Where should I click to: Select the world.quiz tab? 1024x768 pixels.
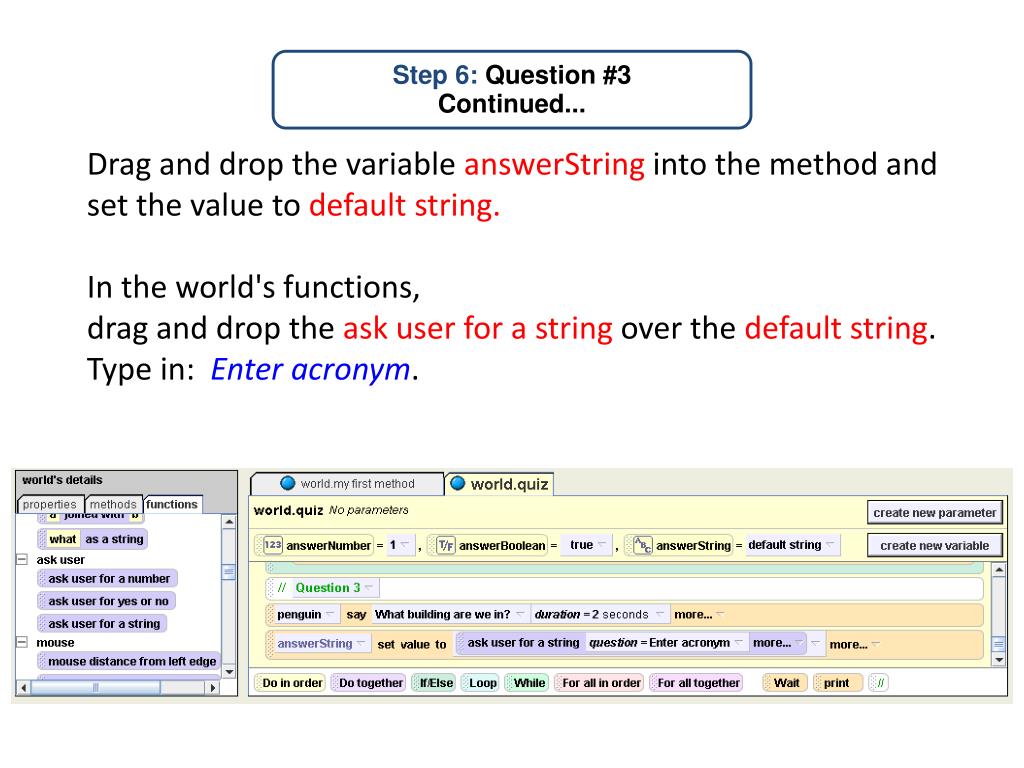[x=500, y=484]
